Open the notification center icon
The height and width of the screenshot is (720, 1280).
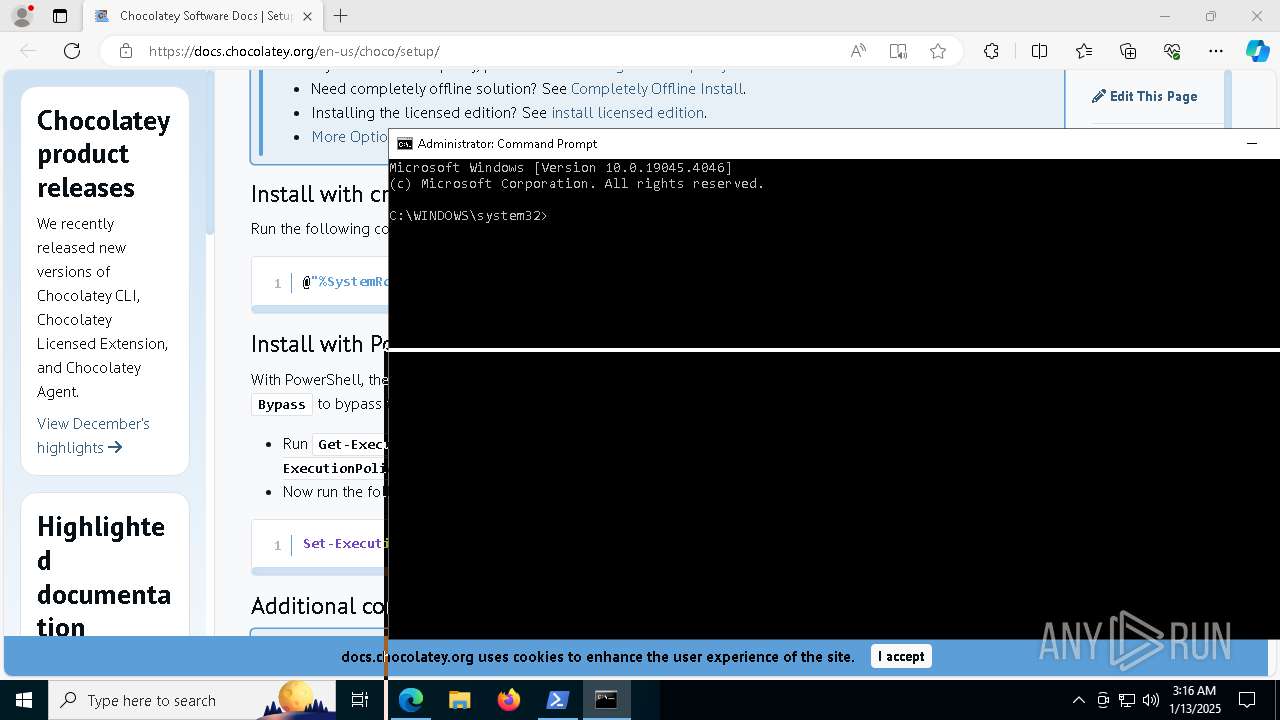pos(1247,700)
